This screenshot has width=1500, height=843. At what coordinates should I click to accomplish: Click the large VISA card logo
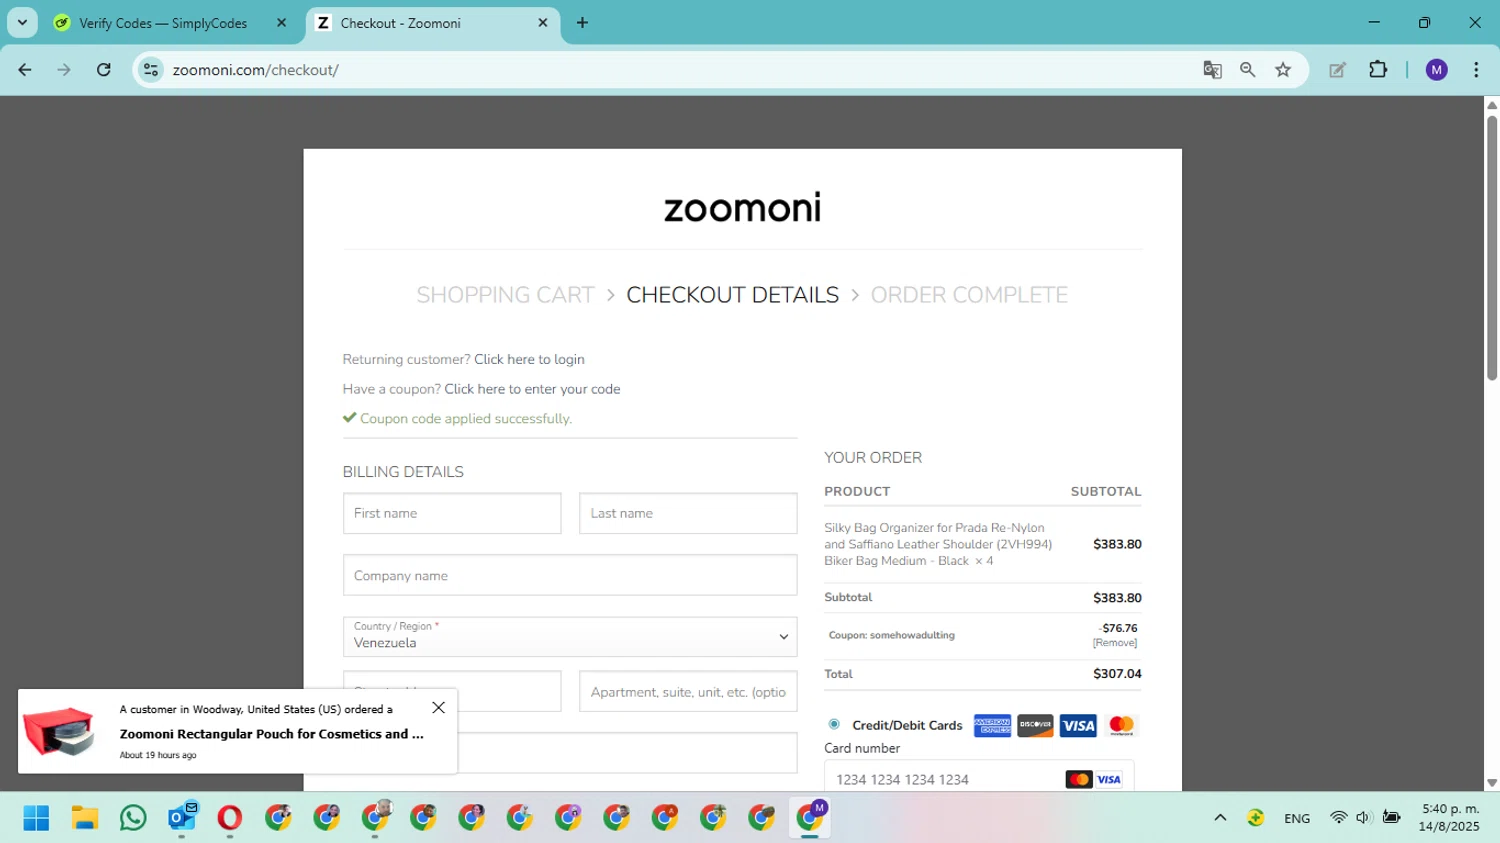(x=1078, y=726)
